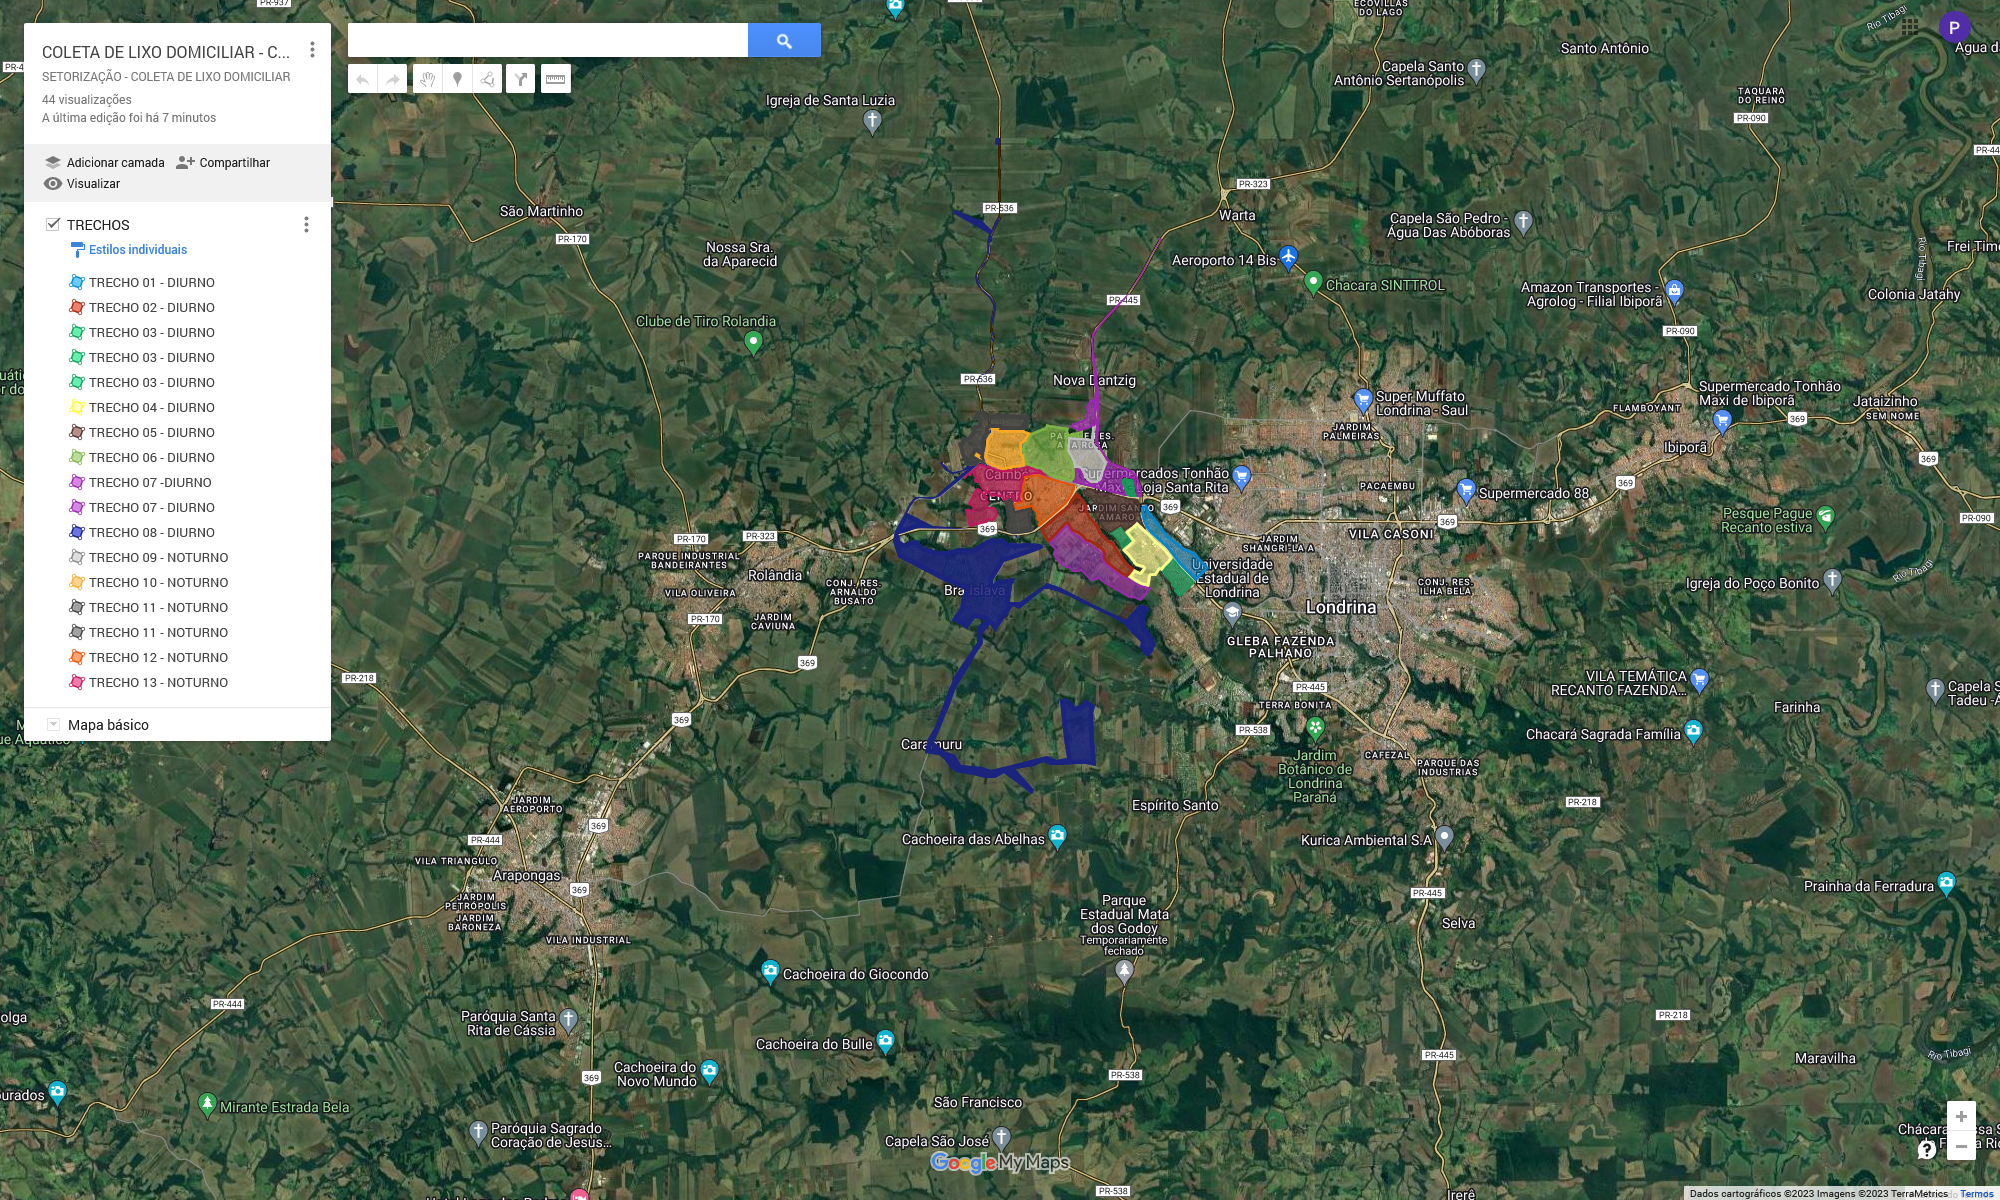This screenshot has width=2000, height=1200.
Task: Open TRECHOS layer three-dot options menu
Action: tap(306, 225)
